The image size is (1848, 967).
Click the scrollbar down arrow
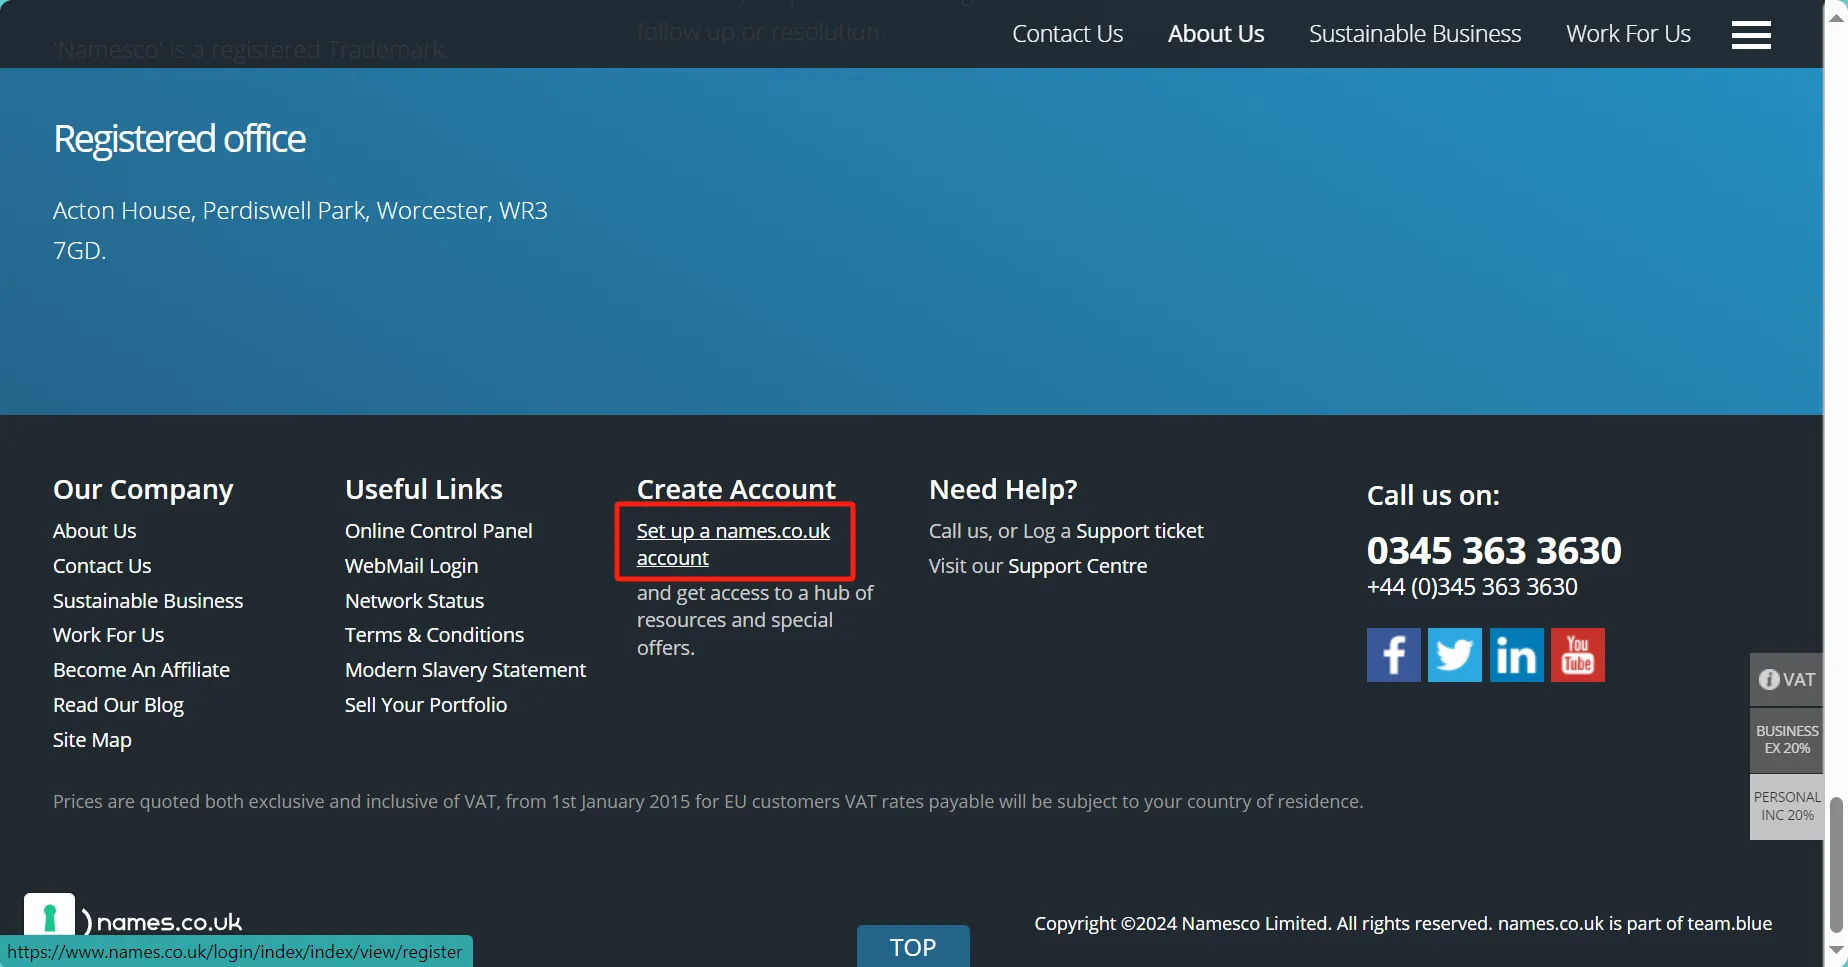tap(1836, 950)
